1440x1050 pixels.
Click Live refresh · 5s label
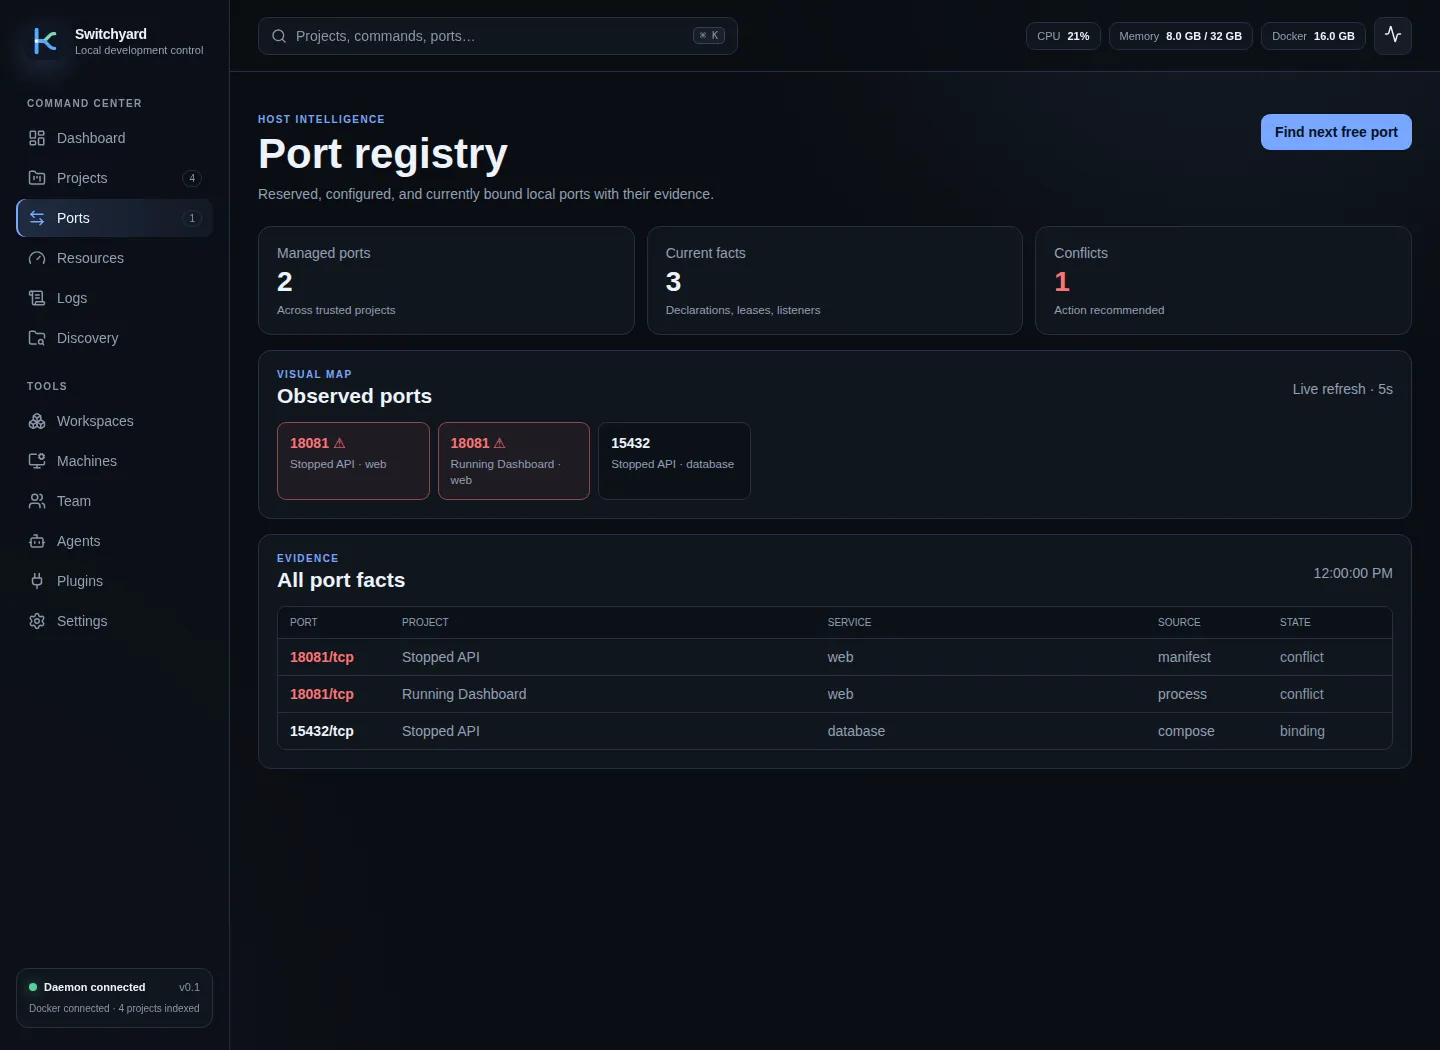[x=1342, y=389]
